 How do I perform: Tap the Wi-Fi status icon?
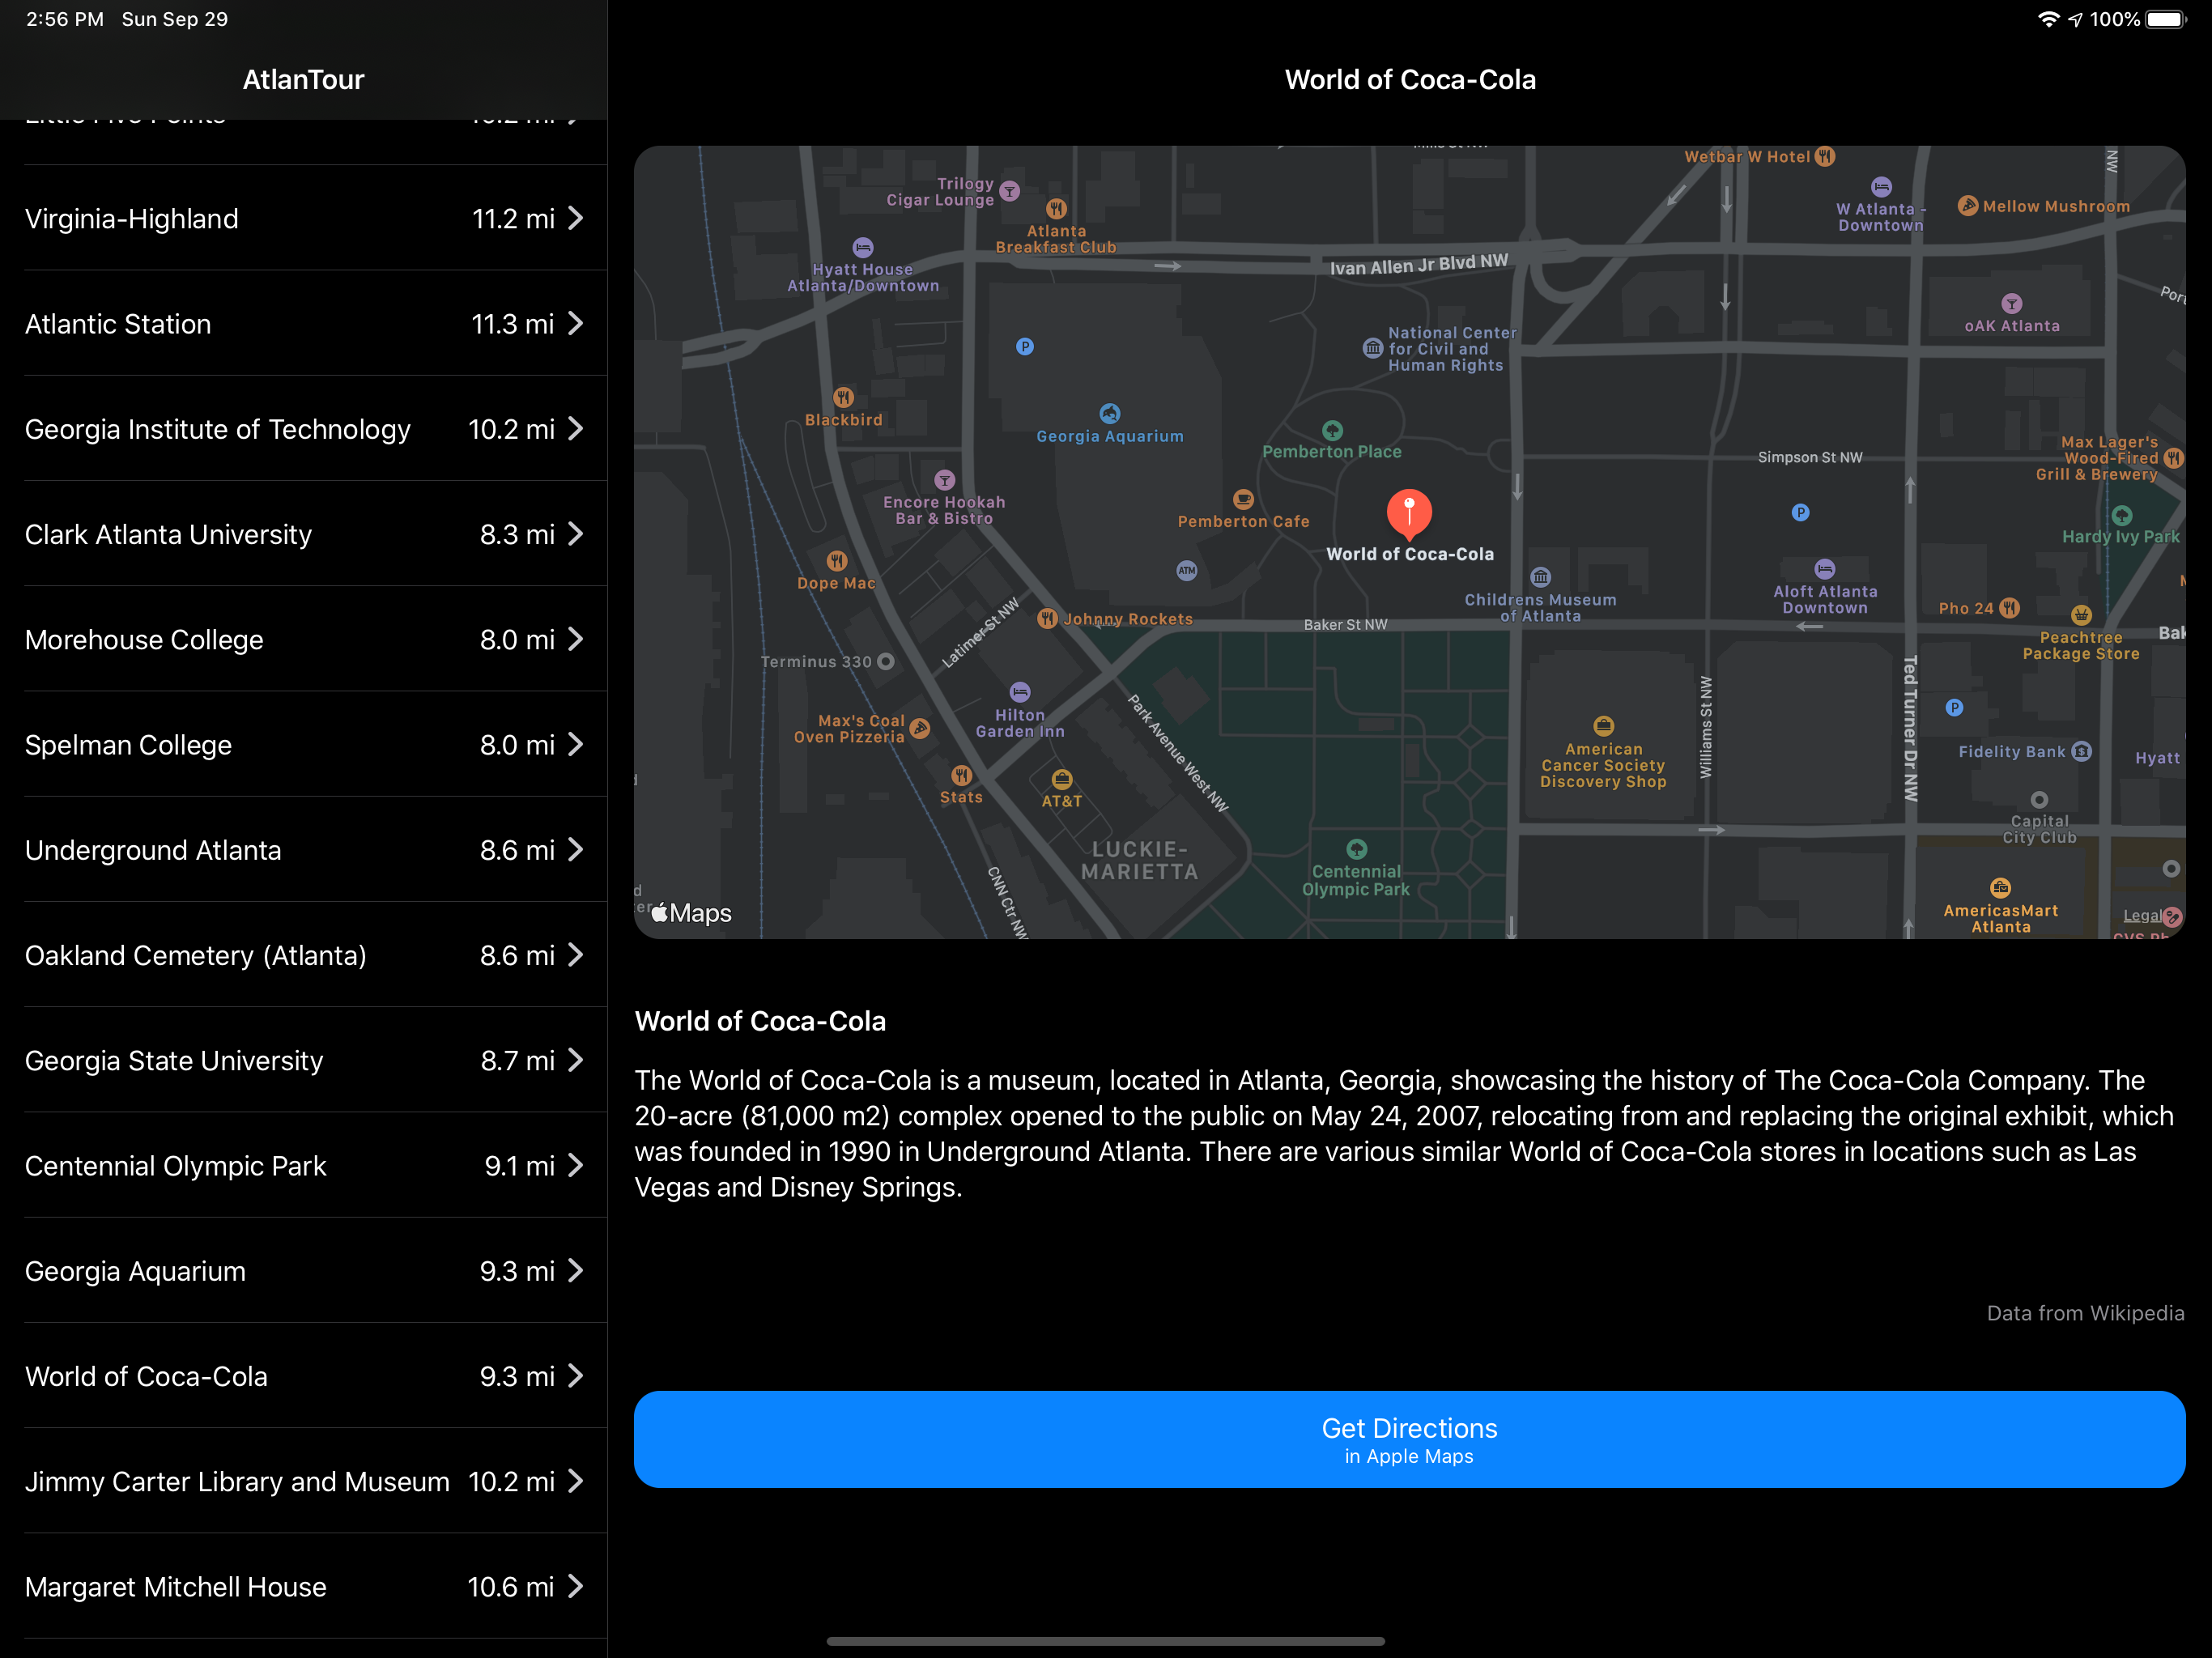pyautogui.click(x=2049, y=19)
